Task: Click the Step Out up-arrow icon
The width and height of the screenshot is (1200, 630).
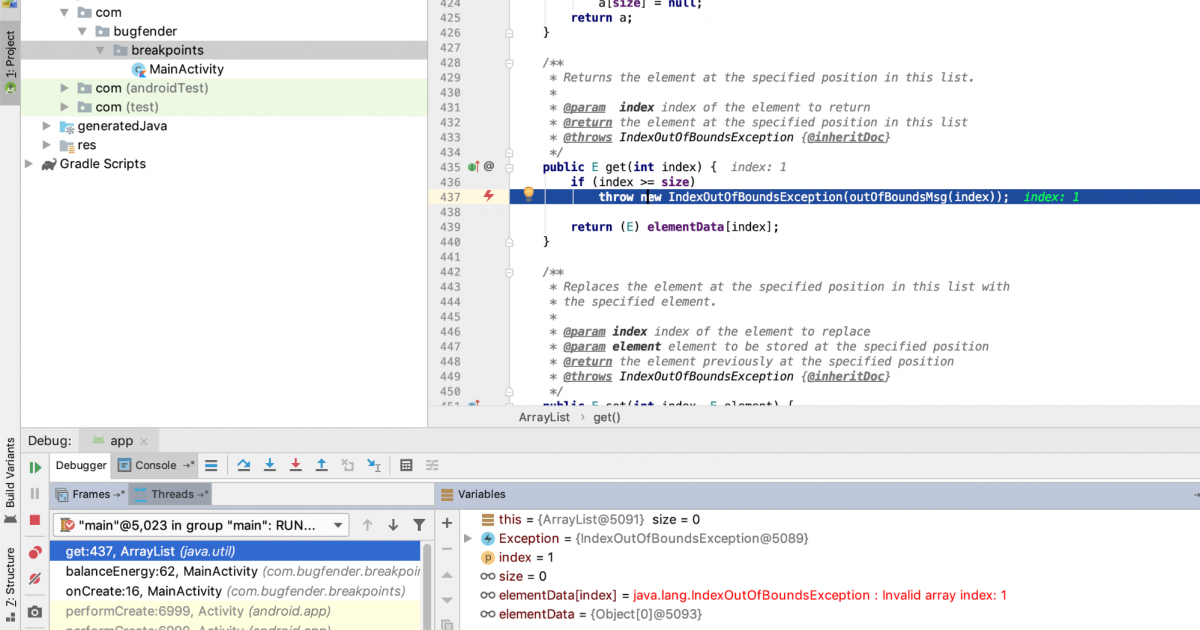Action: pyautogui.click(x=322, y=465)
